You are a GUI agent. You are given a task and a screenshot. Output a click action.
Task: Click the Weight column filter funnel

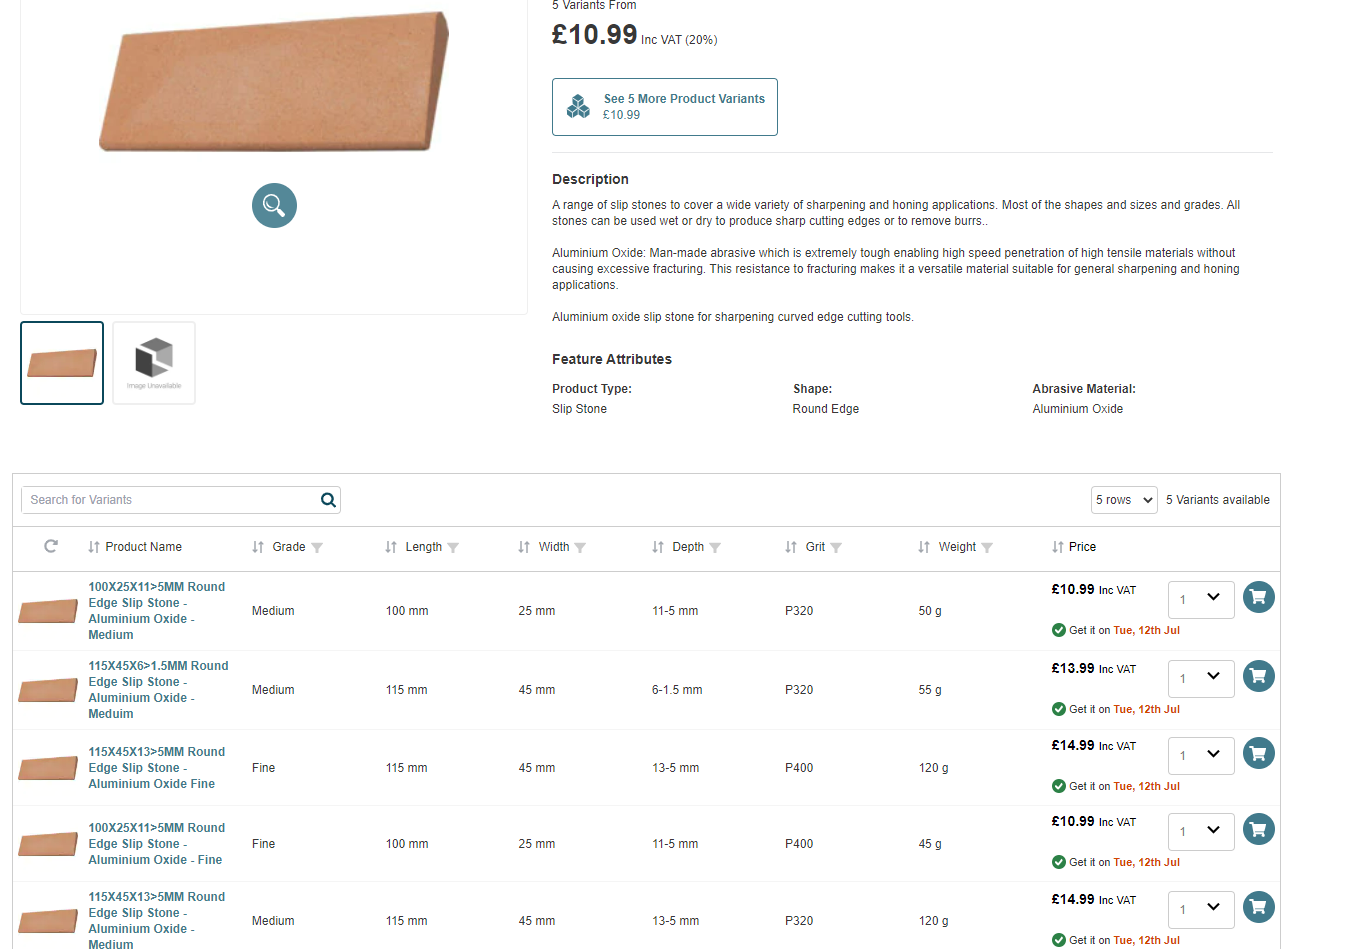pos(987,548)
